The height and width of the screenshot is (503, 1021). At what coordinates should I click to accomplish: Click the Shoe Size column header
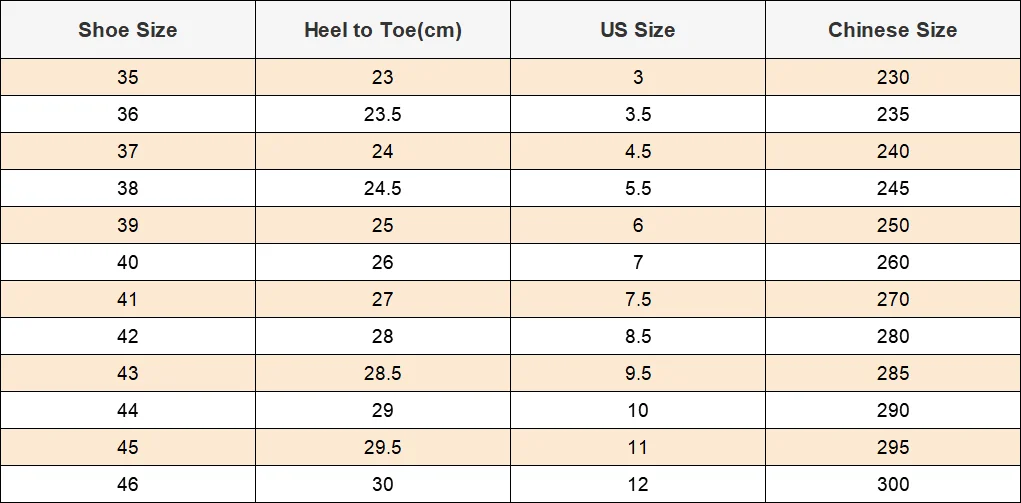(x=128, y=30)
